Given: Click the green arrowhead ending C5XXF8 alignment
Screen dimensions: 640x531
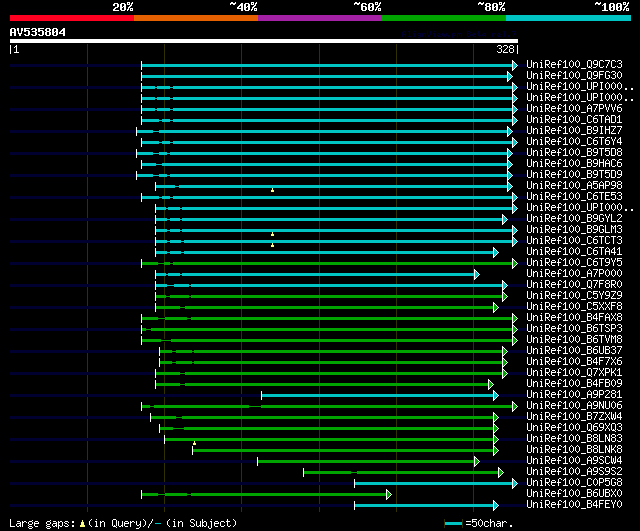Looking at the screenshot, I should 496,308.
